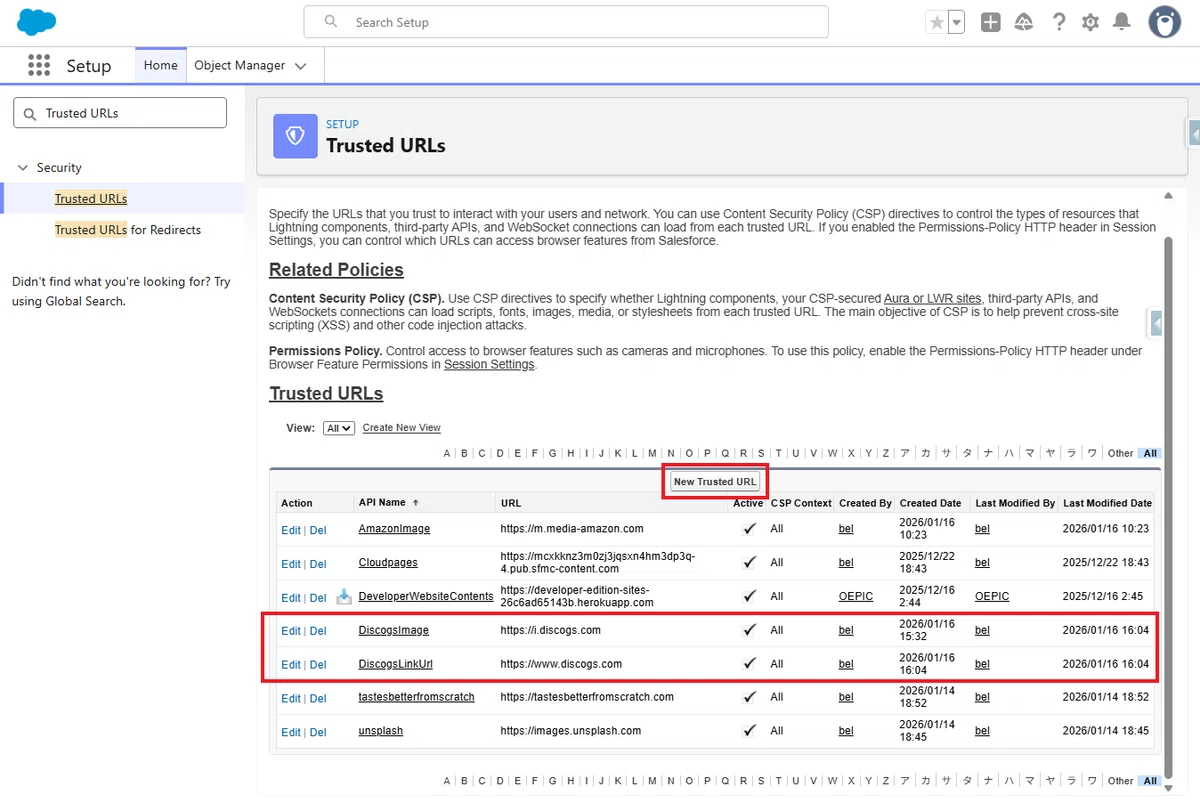1200x803 pixels.
Task: Switch to the Object Manager tab
Action: [x=240, y=65]
